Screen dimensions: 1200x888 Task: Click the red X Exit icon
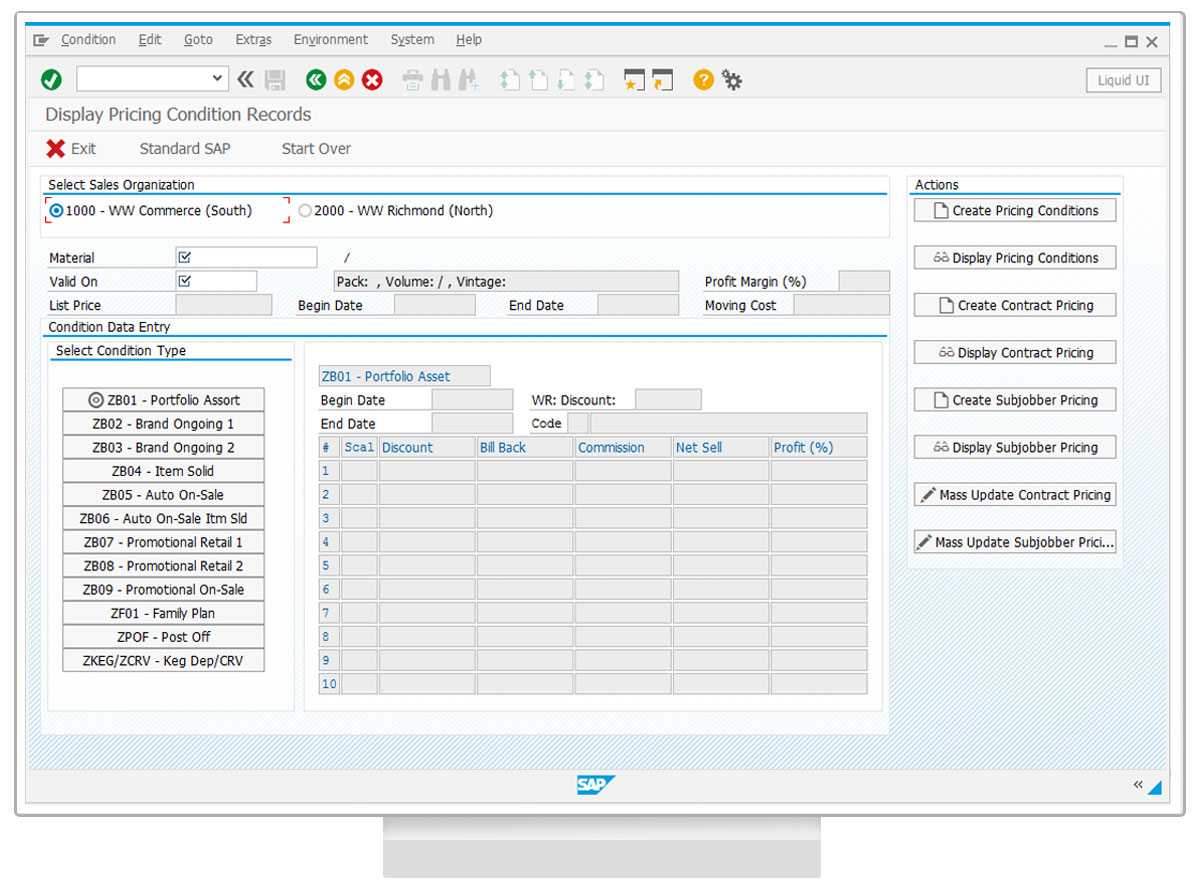(56, 149)
